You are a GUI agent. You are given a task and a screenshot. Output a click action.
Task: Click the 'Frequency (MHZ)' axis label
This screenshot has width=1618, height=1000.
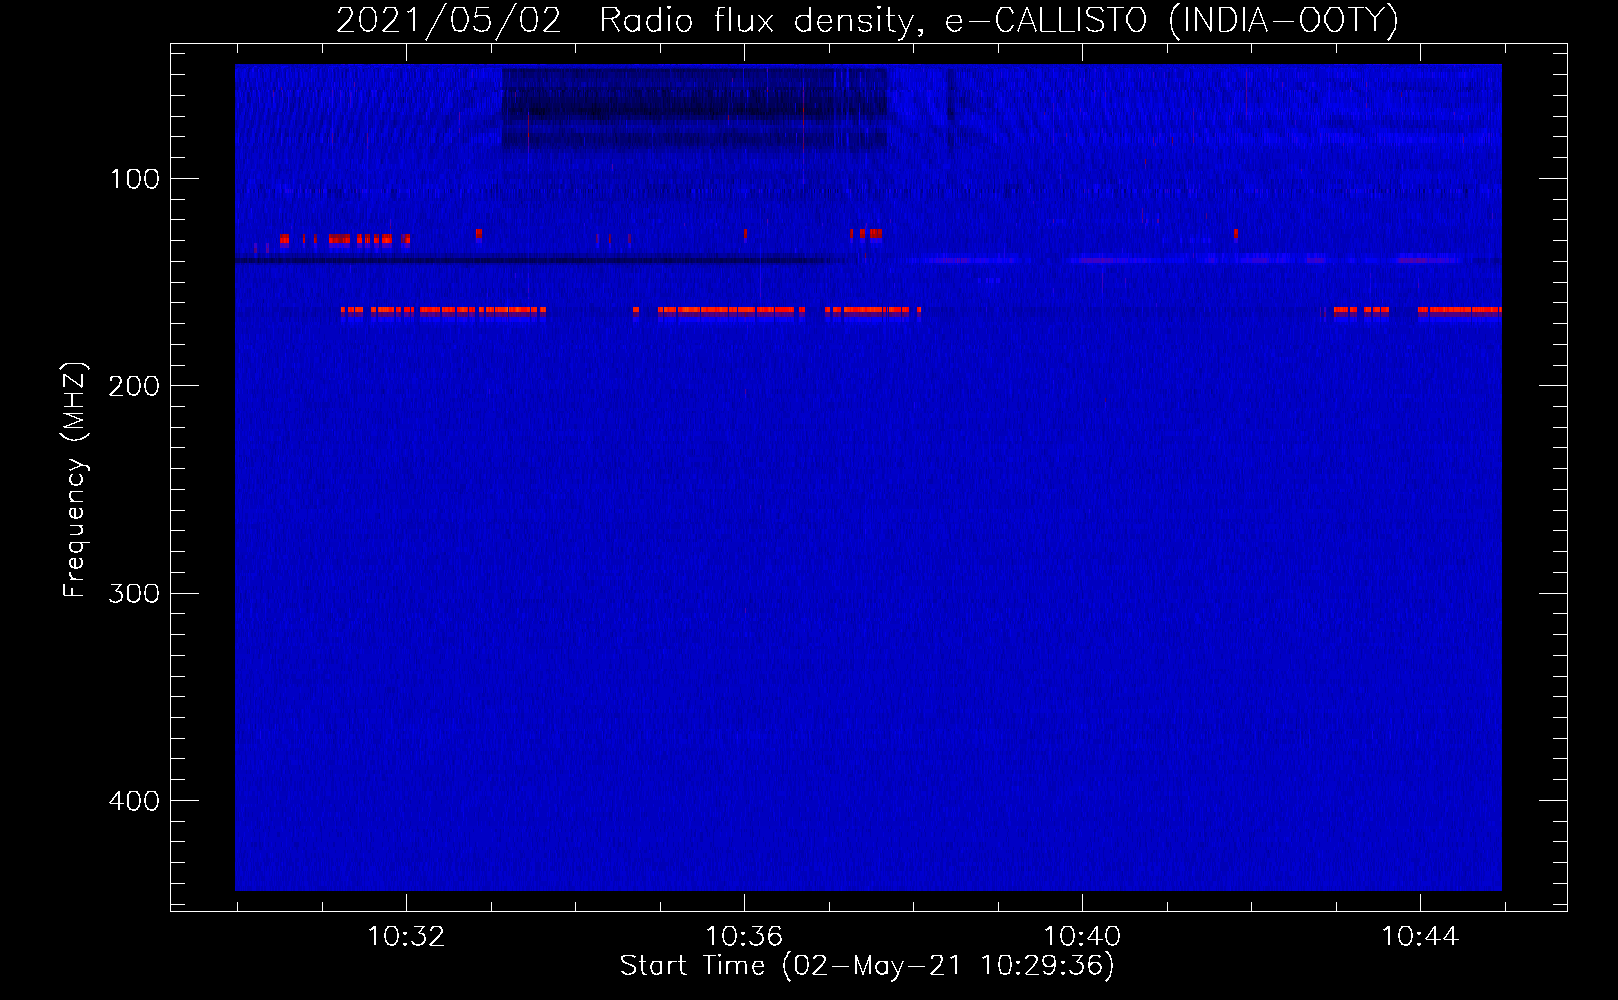[x=75, y=480]
